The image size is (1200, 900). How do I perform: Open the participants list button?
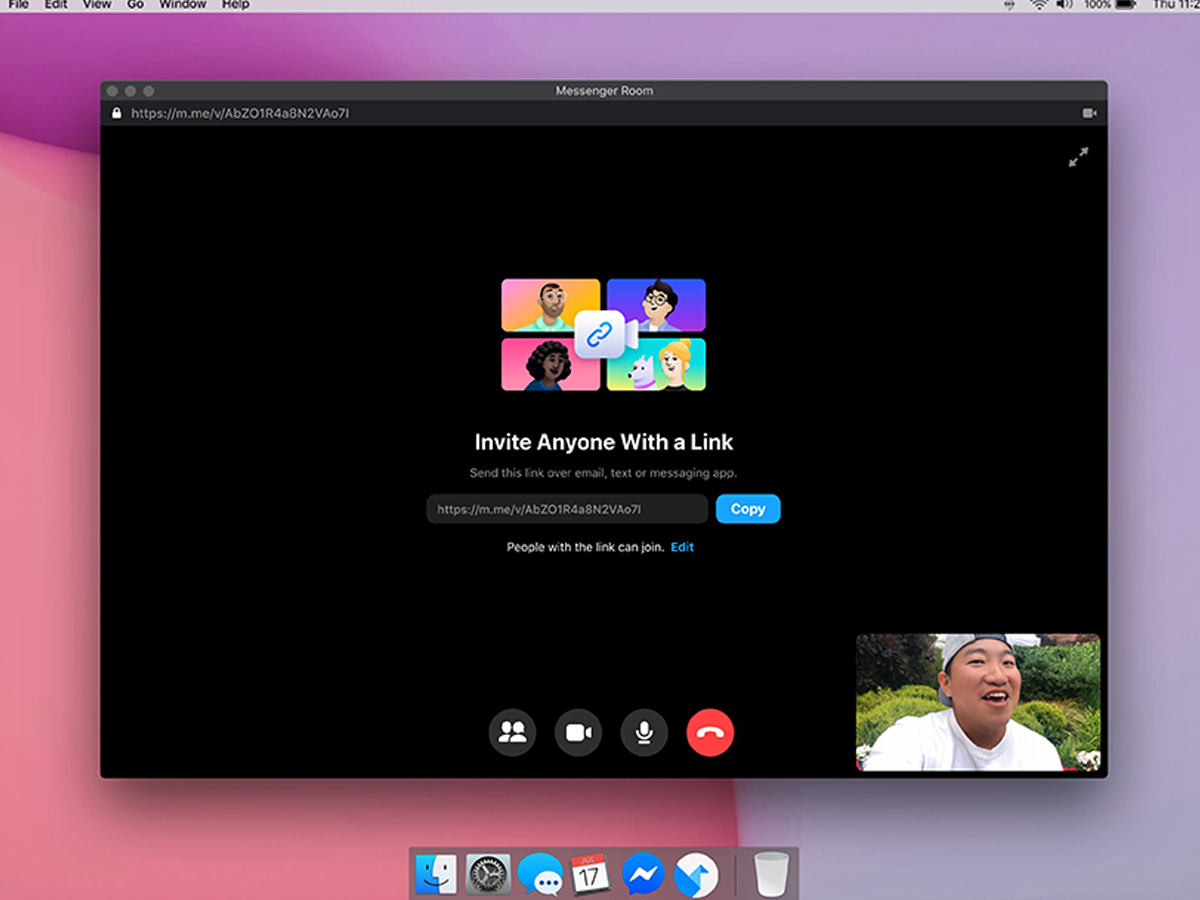512,733
